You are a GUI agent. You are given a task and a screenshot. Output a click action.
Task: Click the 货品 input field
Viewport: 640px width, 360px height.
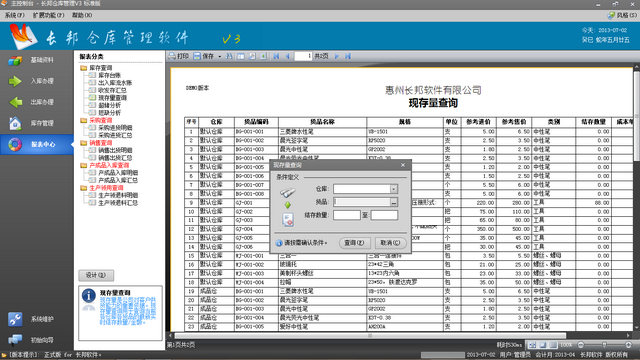coord(362,202)
